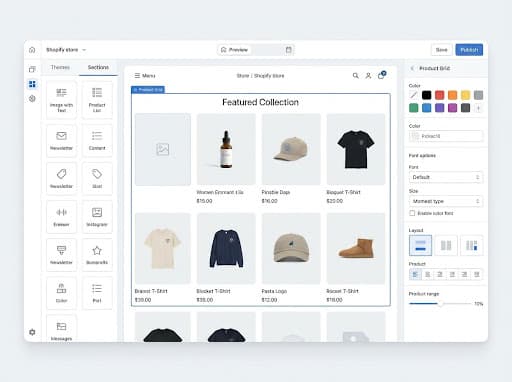The width and height of the screenshot is (512, 382).
Task: Add the divider-icon section next to Instagram
Action: tap(61, 217)
